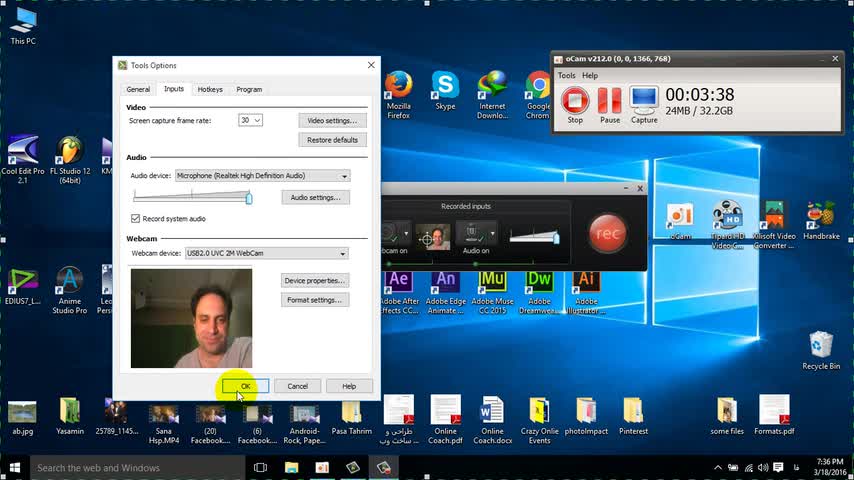Screen dimensions: 854x480
Task: Select the Anime Studio Pro icon
Action: tap(70, 290)
